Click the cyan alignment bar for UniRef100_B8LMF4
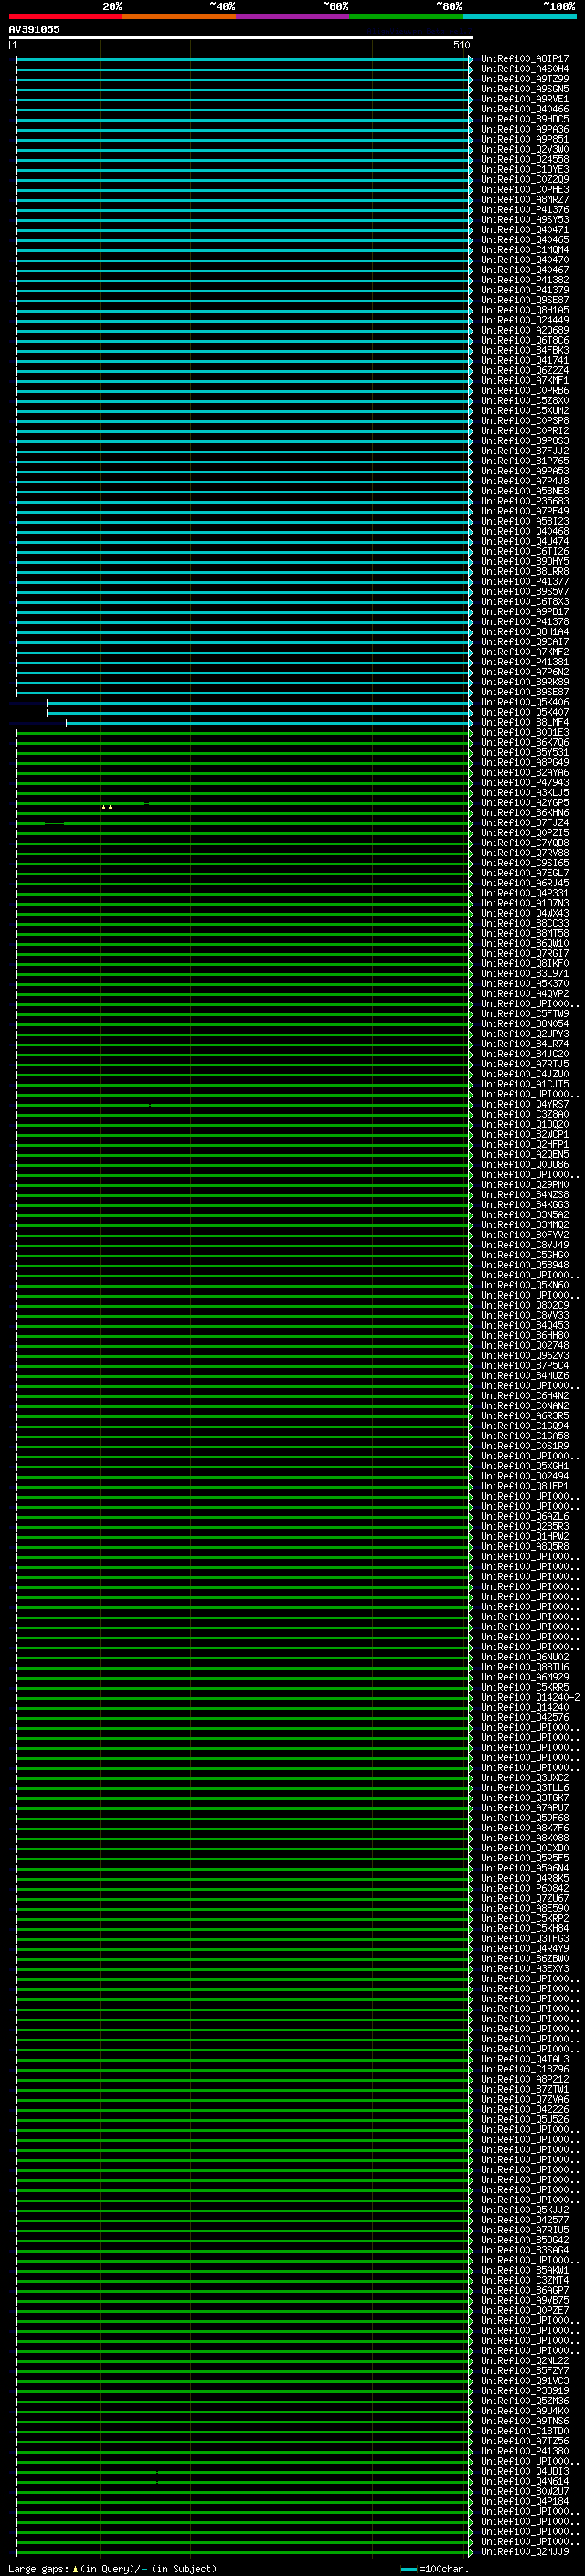Image resolution: width=585 pixels, height=2576 pixels. point(268,722)
